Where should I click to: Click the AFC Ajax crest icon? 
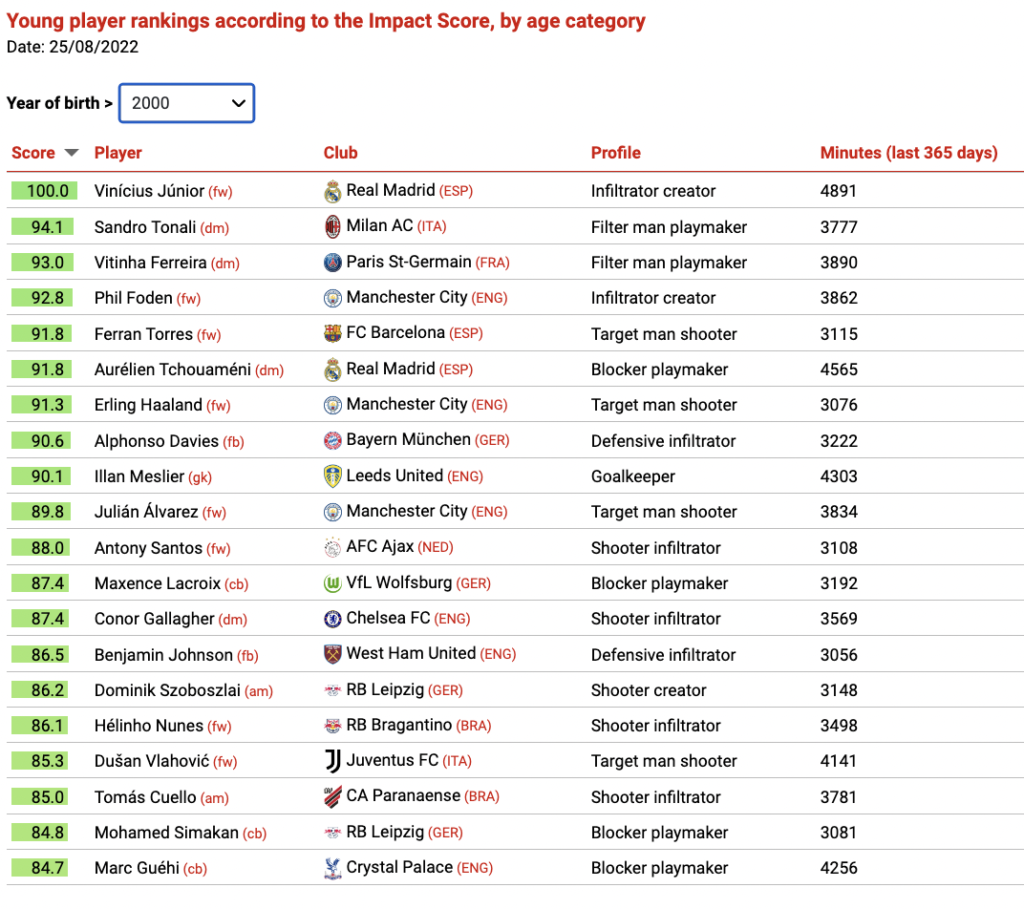[332, 547]
